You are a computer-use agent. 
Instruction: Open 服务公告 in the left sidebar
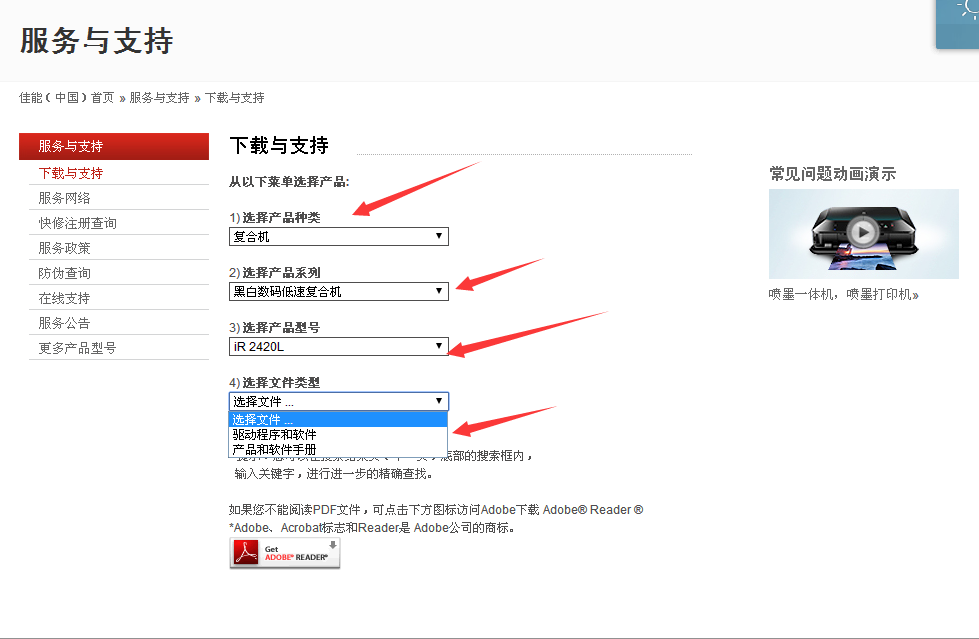tap(64, 323)
